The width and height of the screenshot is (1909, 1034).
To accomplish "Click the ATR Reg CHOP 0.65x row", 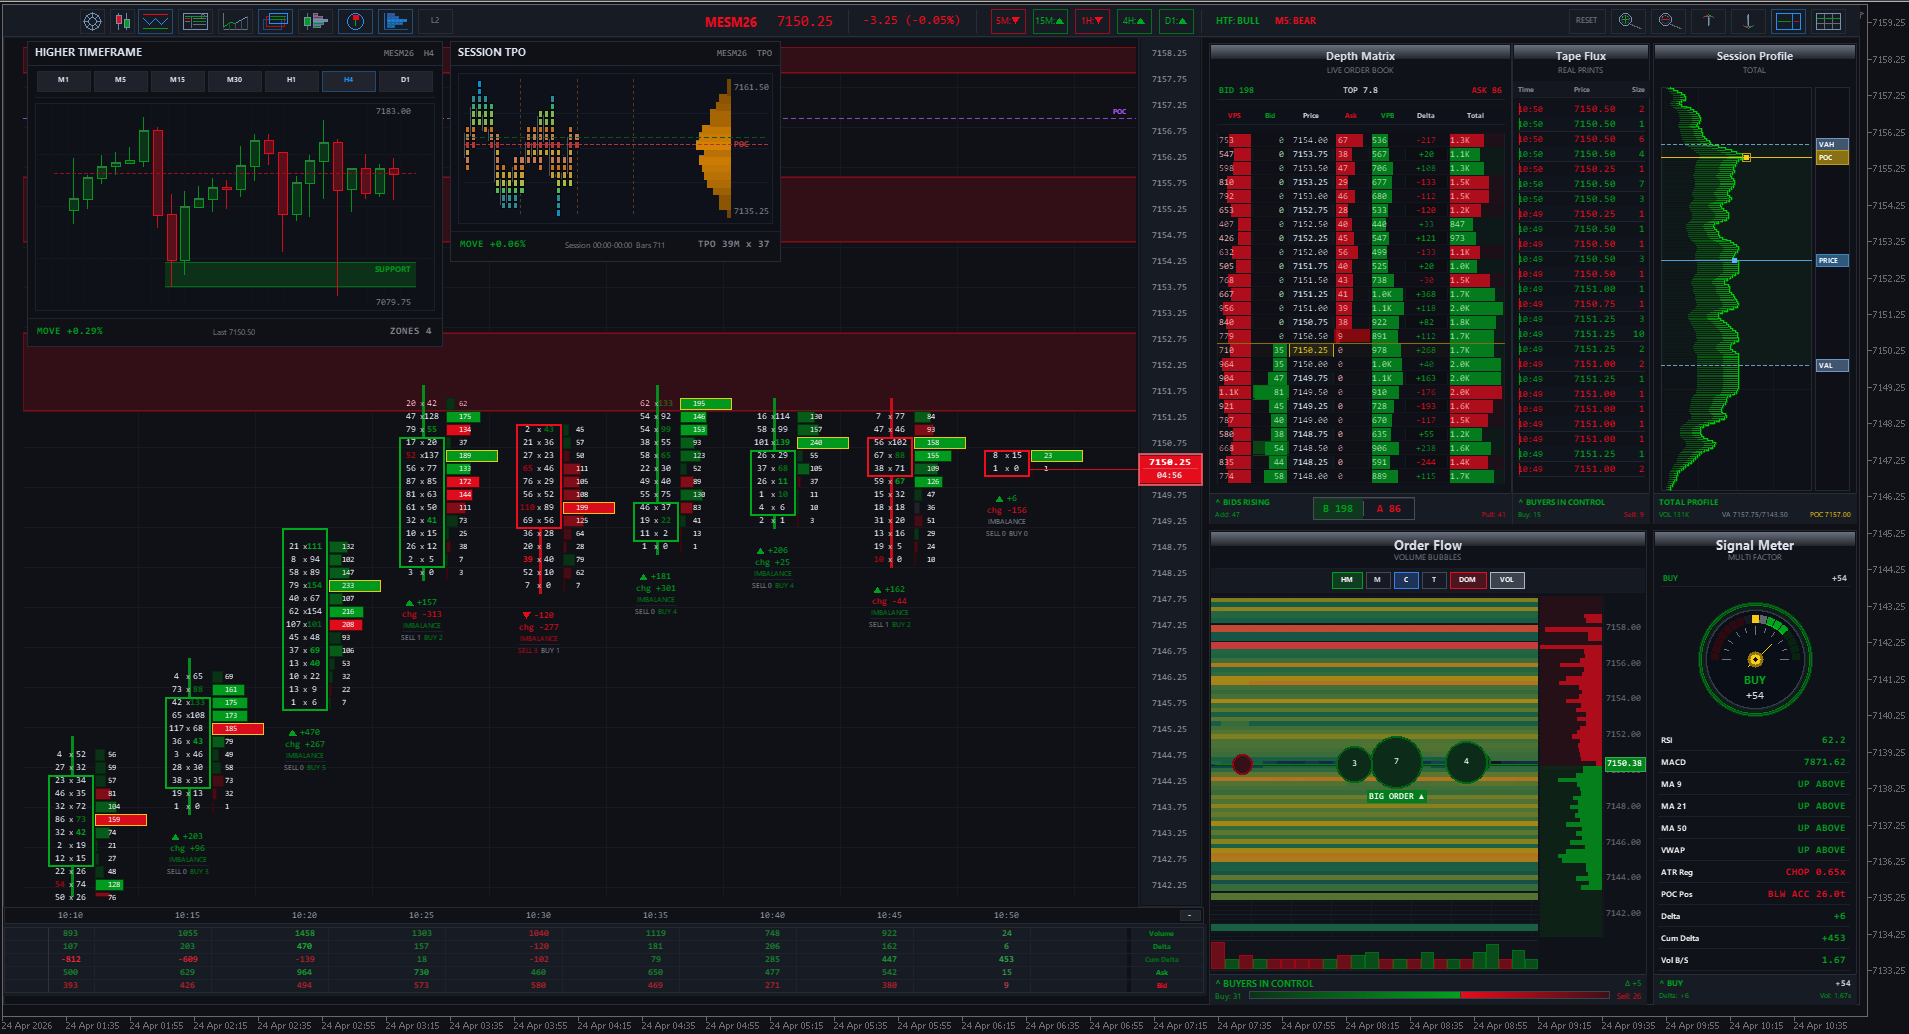I will pyautogui.click(x=1754, y=872).
